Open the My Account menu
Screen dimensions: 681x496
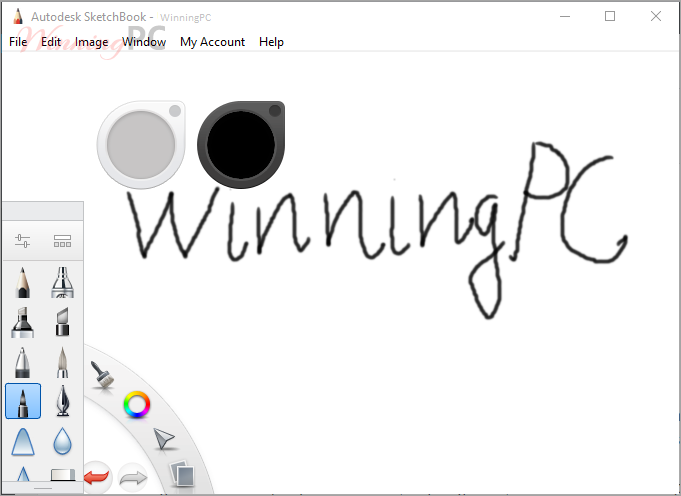212,42
